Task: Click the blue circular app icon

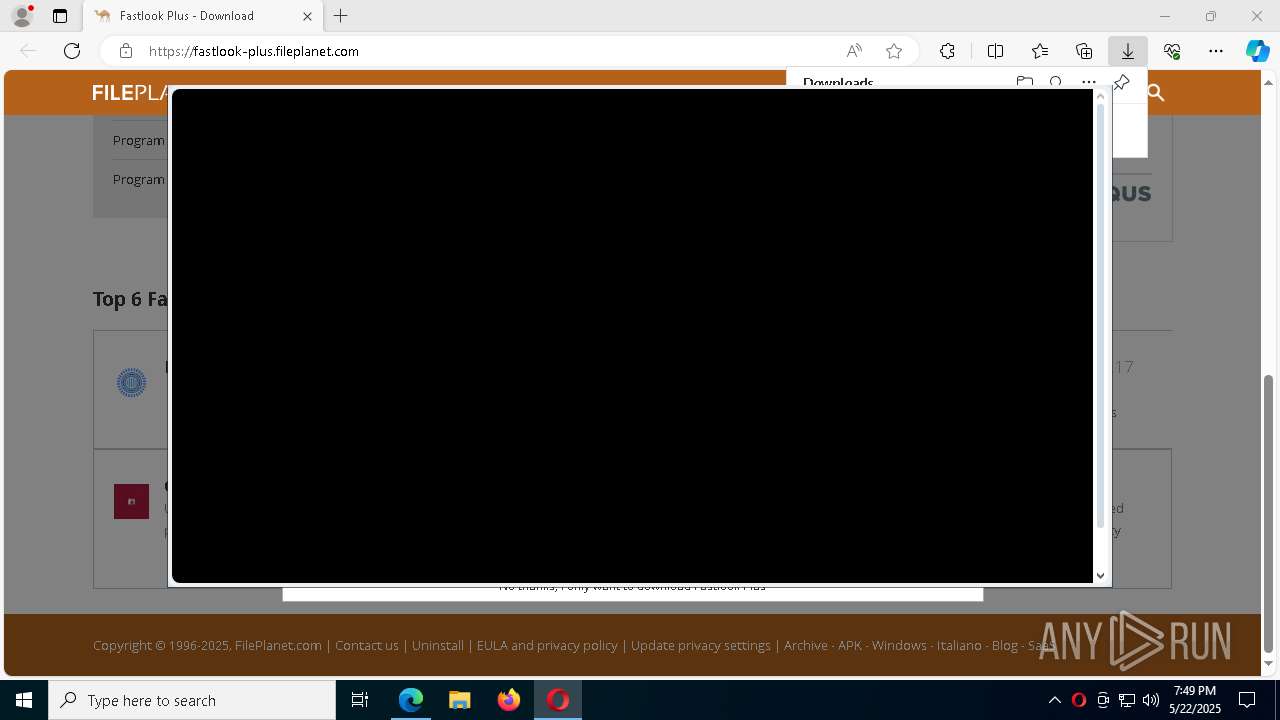Action: (131, 383)
